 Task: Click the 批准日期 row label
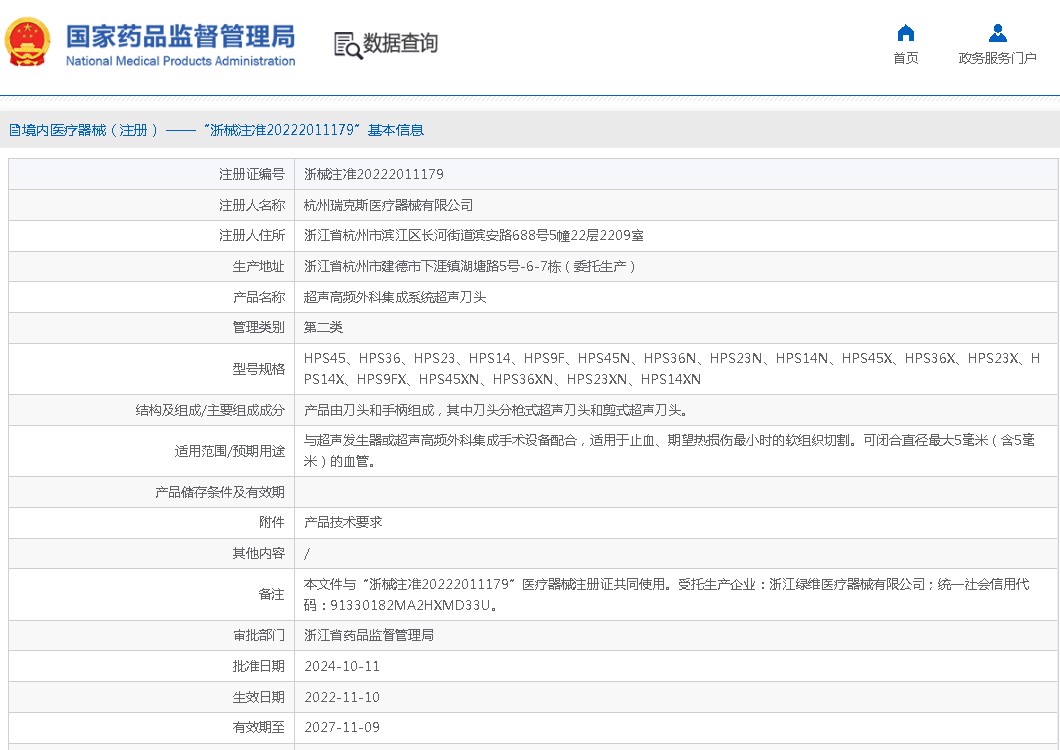258,666
